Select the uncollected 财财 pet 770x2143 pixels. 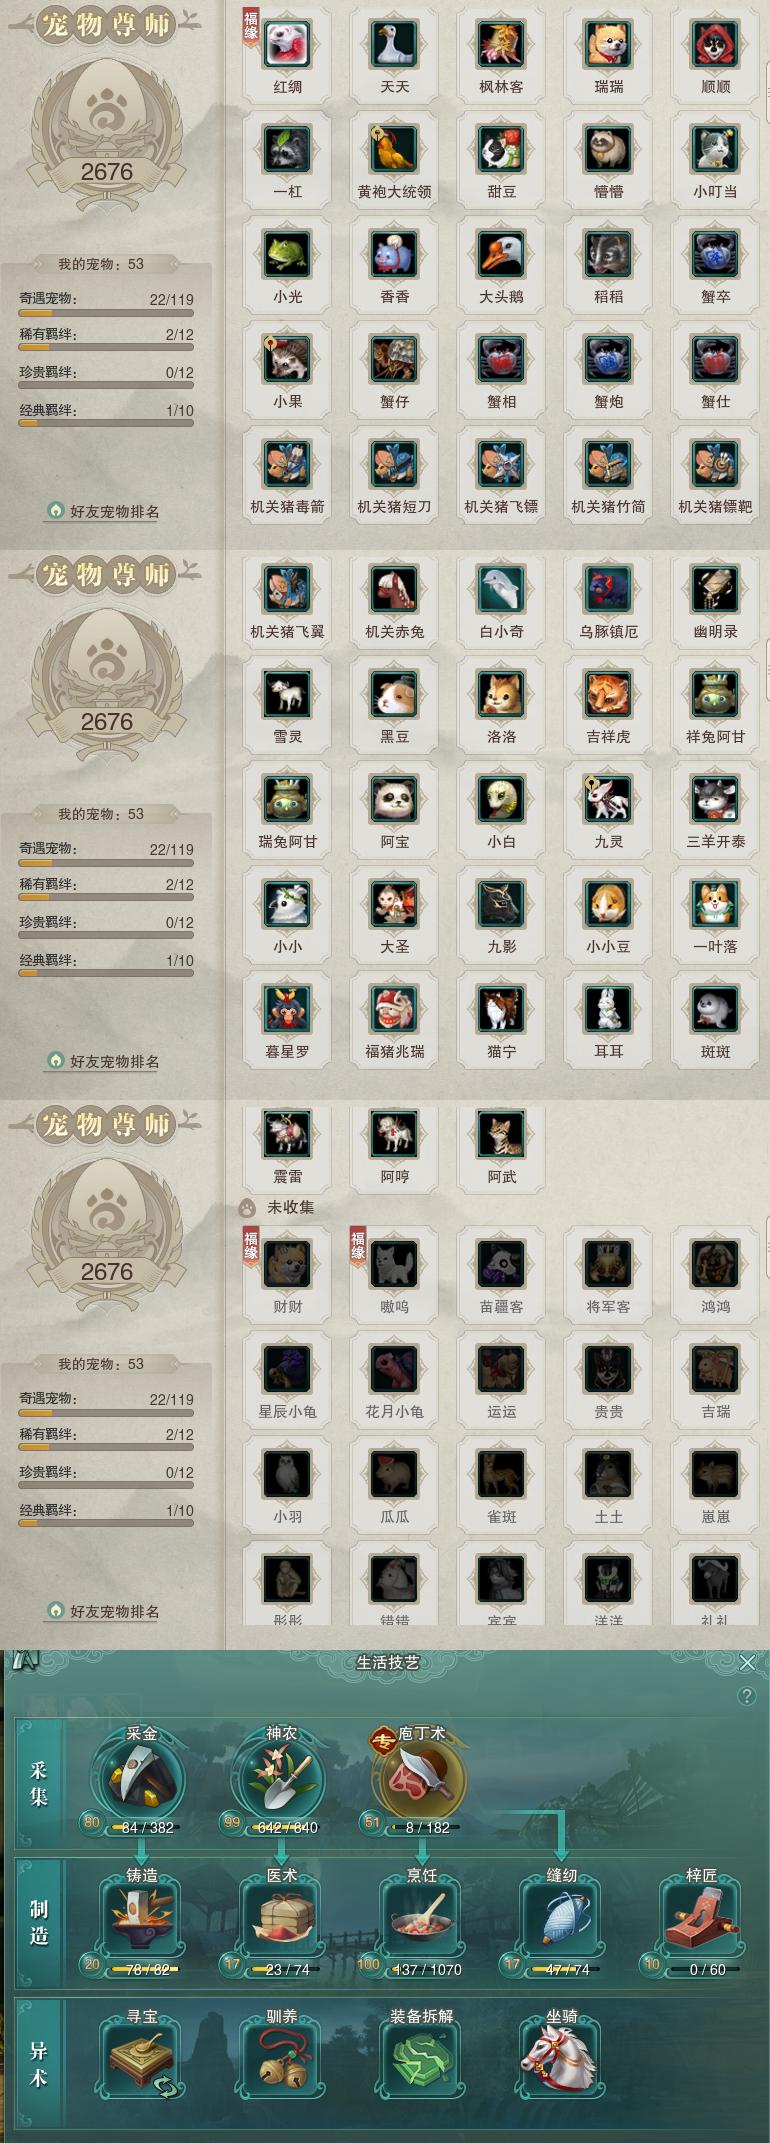(x=287, y=1265)
